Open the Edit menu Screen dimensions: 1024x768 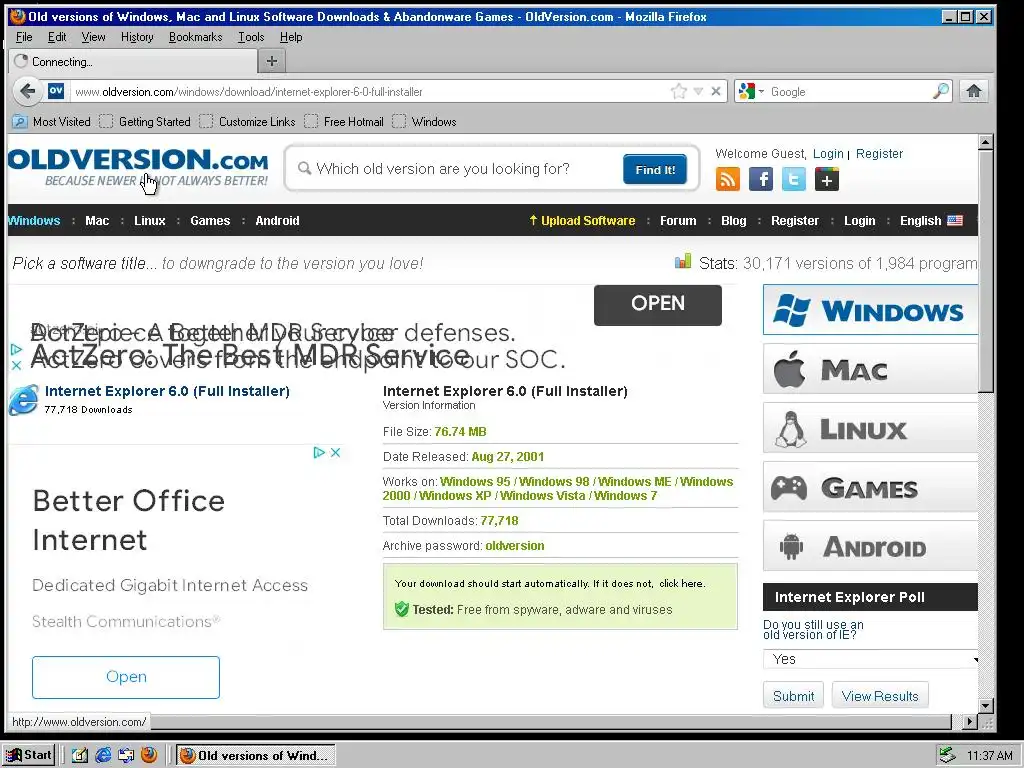pos(57,37)
